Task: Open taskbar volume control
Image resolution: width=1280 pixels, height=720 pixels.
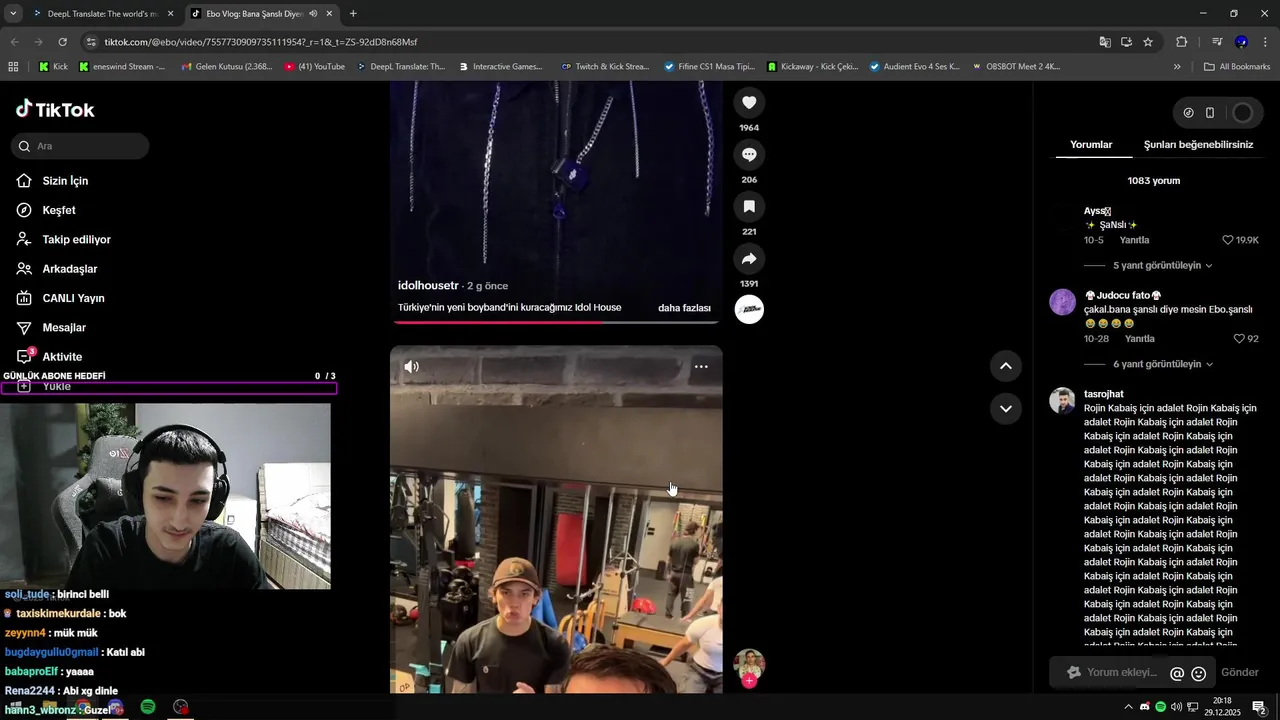Action: point(1176,707)
